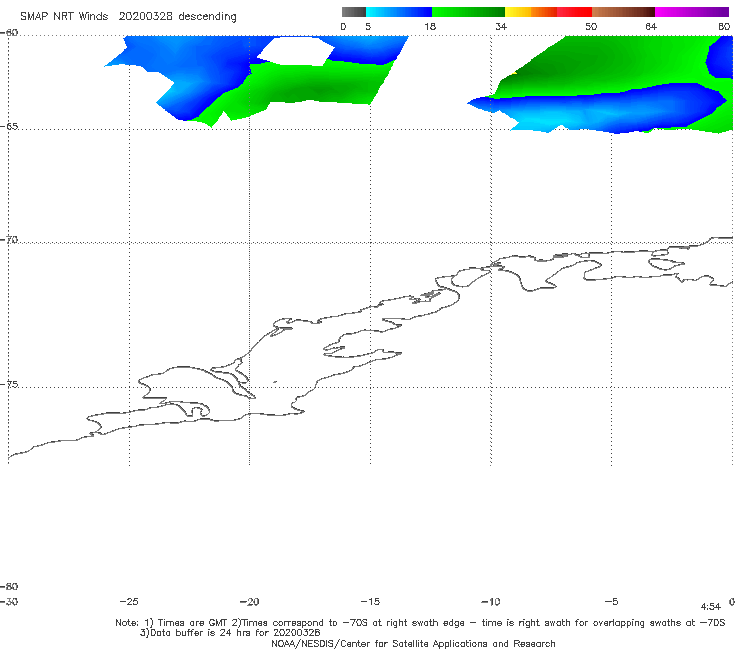Click longitude label '-10'

coord(490,602)
